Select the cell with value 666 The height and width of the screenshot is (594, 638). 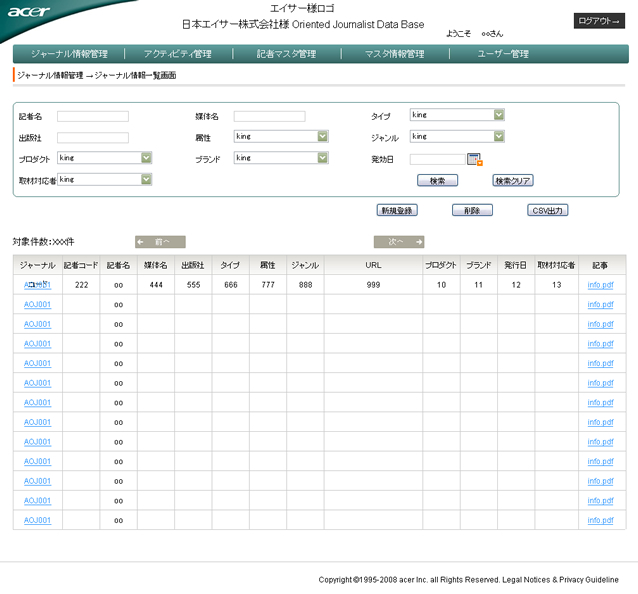point(230,285)
